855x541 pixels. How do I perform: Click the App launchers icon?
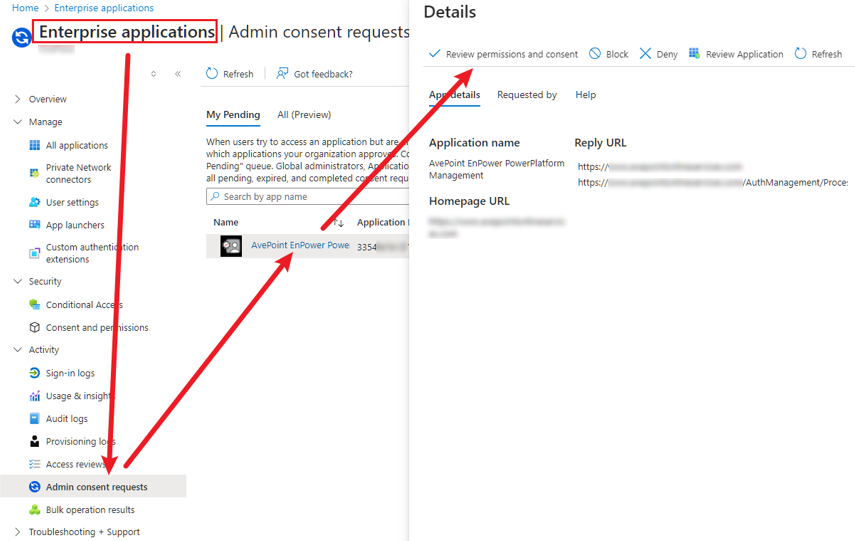tap(34, 225)
